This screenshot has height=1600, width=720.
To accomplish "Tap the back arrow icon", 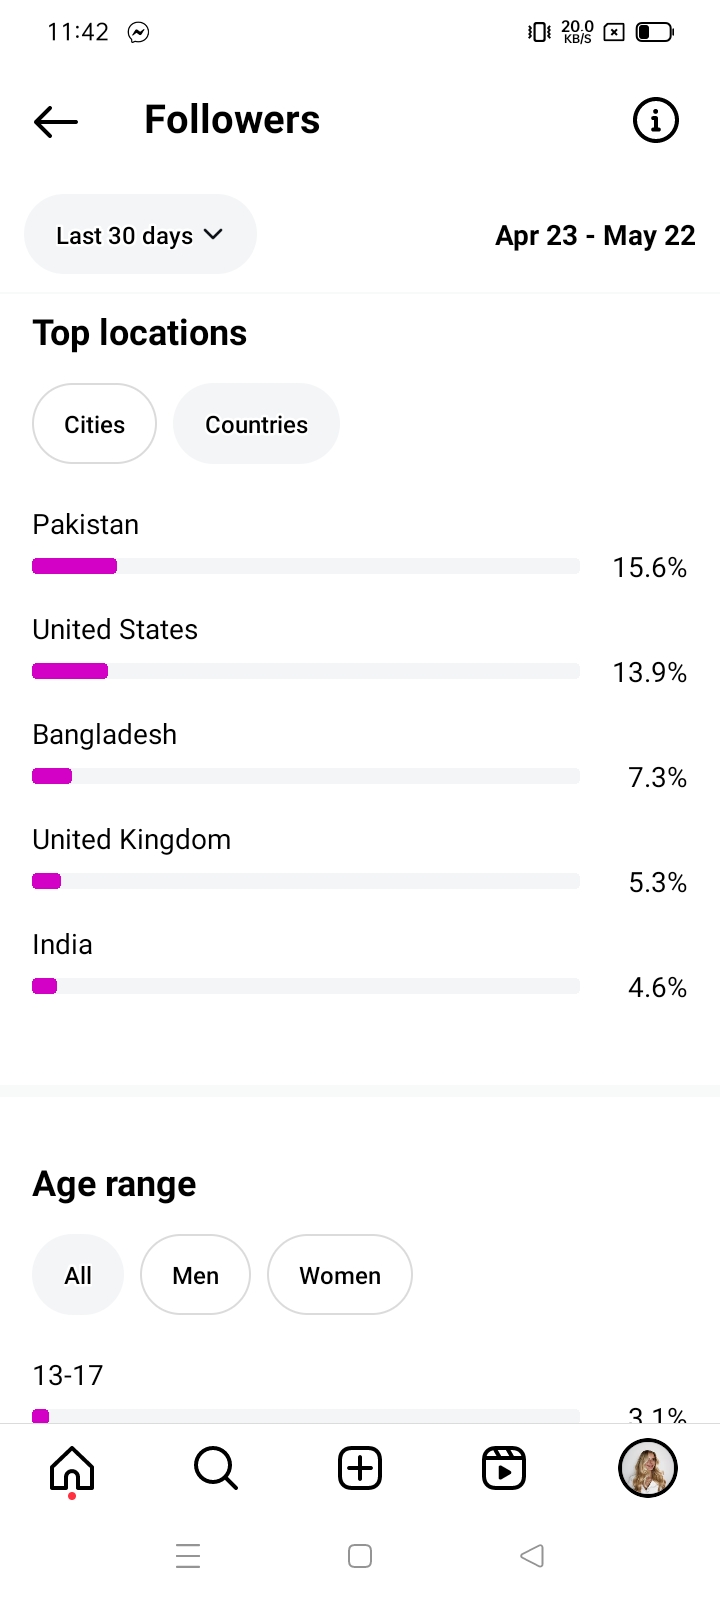I will 56,121.
